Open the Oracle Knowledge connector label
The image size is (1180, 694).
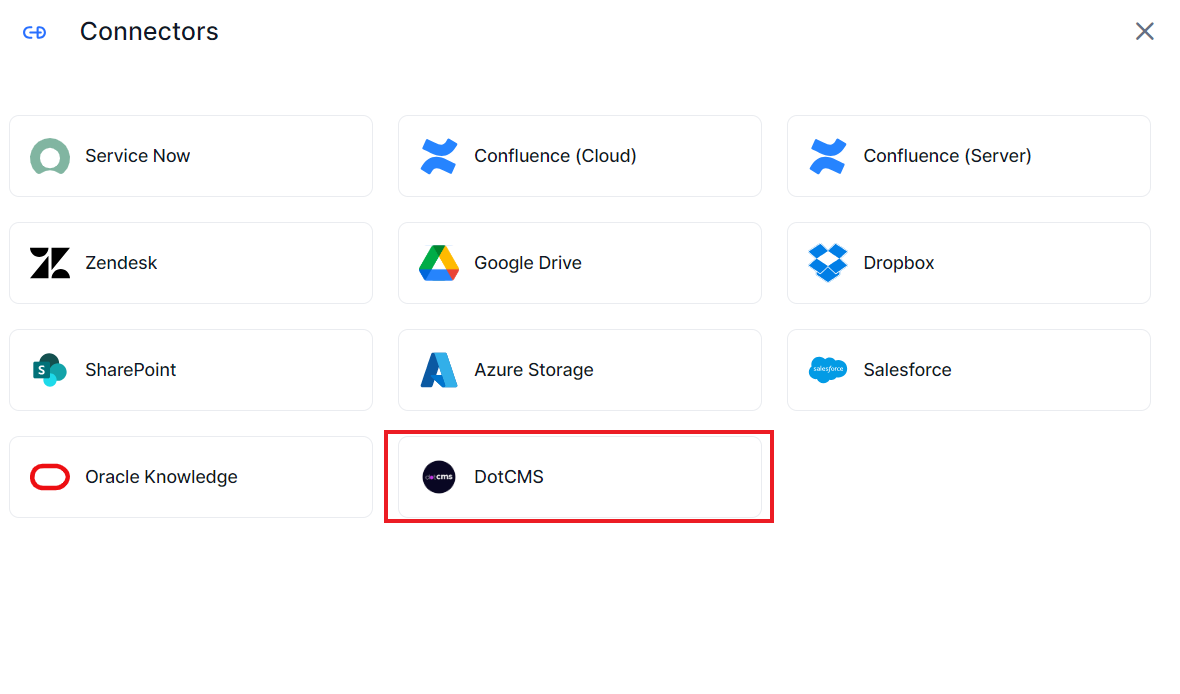[161, 477]
